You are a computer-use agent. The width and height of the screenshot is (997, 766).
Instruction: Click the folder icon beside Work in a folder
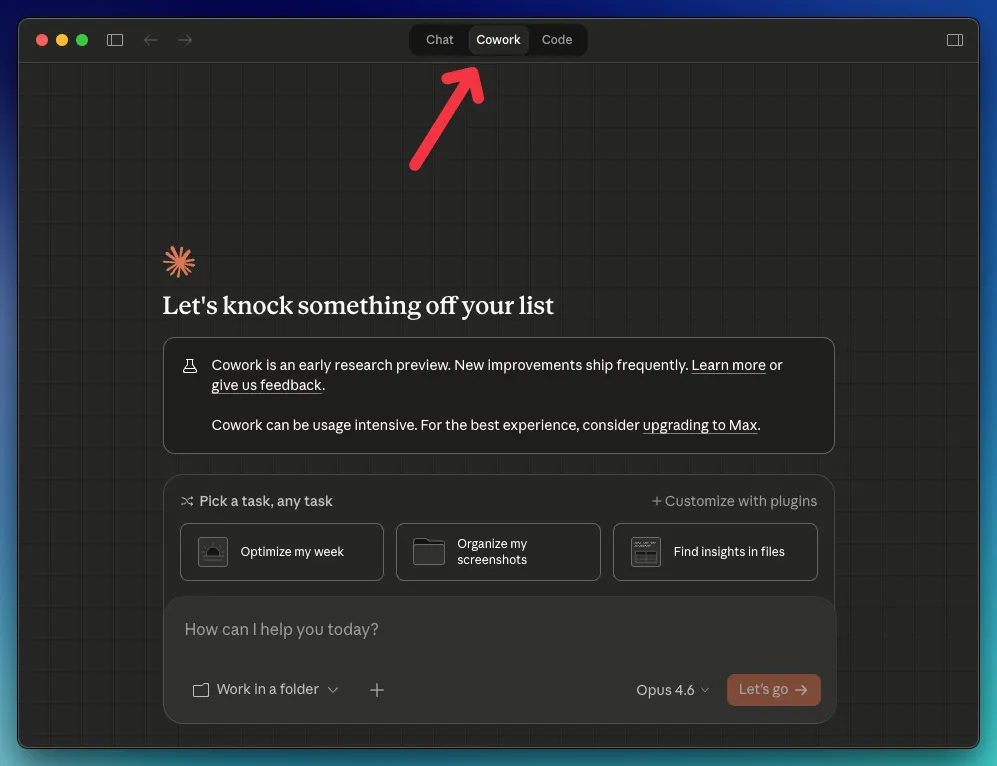[201, 690]
